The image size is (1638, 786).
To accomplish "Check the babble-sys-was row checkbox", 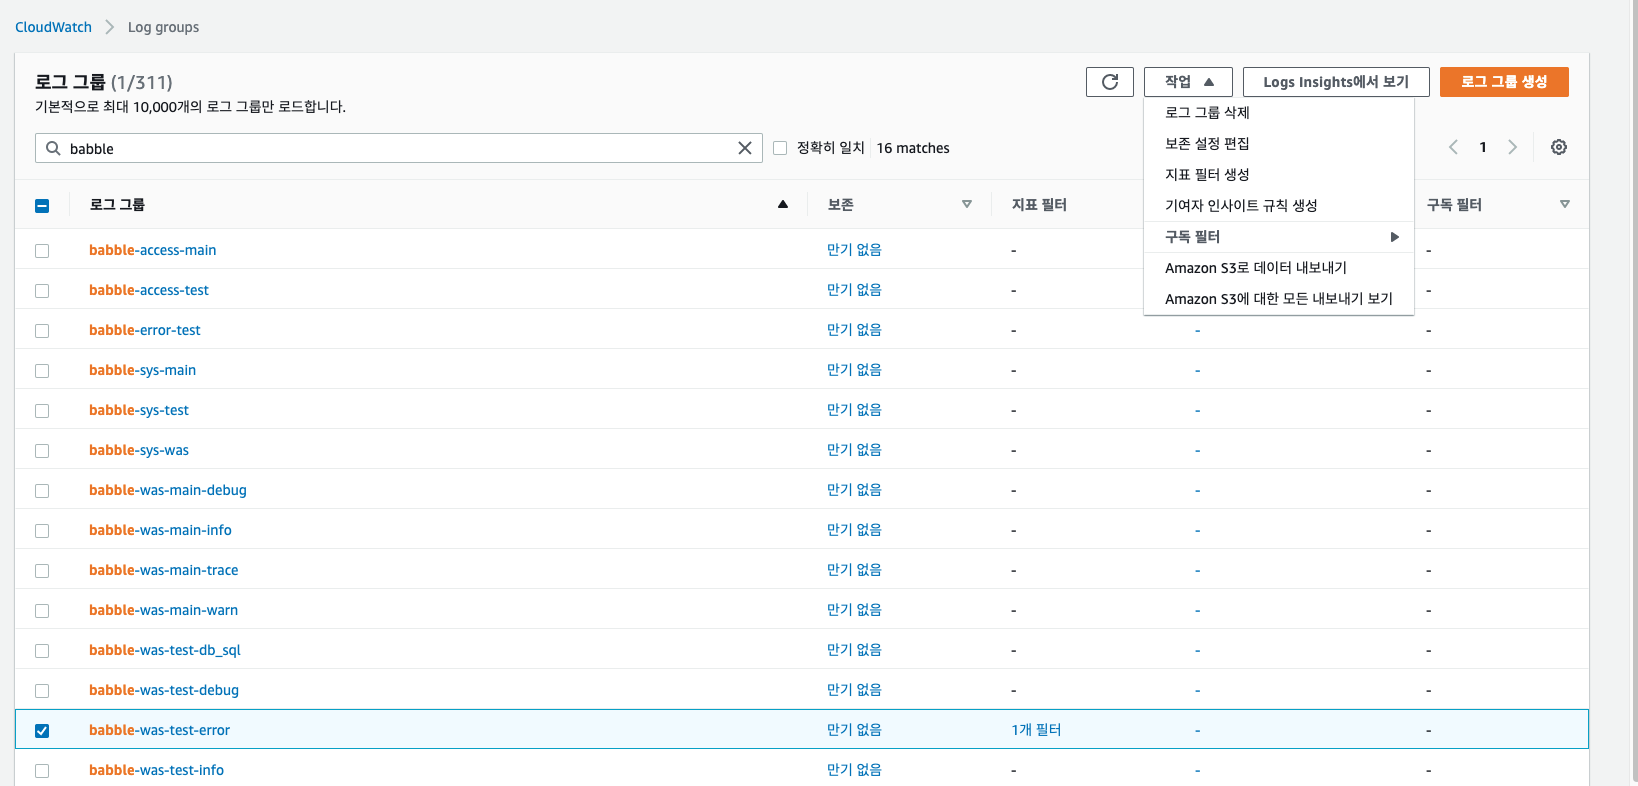I will tap(42, 450).
